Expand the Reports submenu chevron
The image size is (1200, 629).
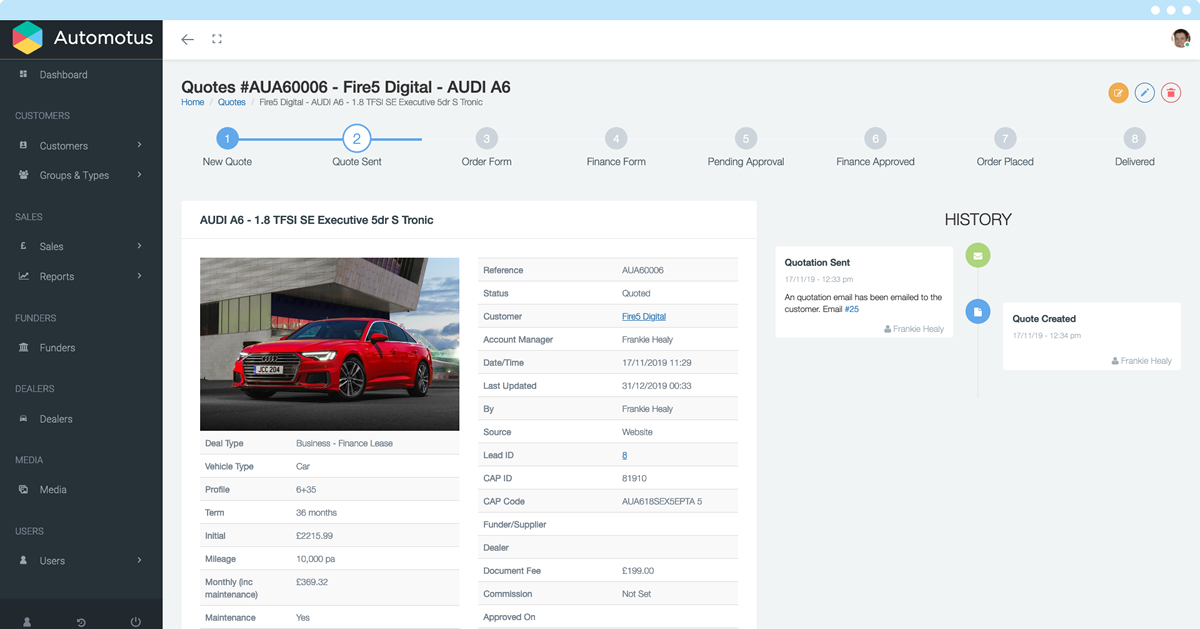(x=140, y=276)
